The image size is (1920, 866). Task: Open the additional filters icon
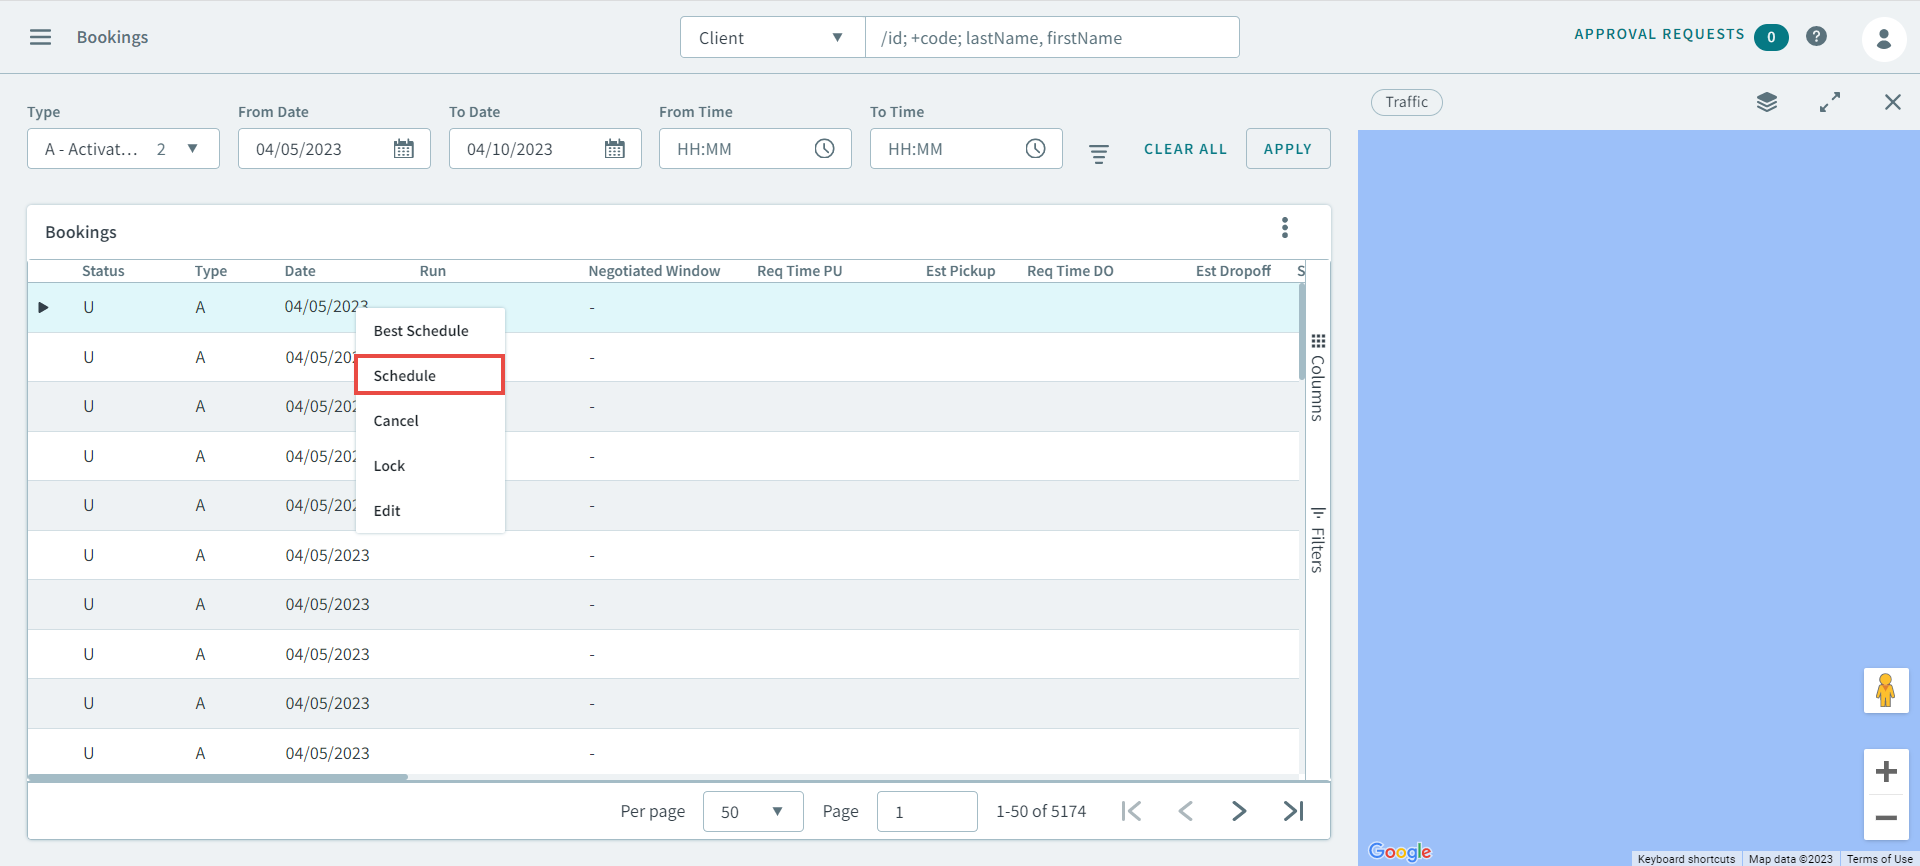tap(1099, 154)
